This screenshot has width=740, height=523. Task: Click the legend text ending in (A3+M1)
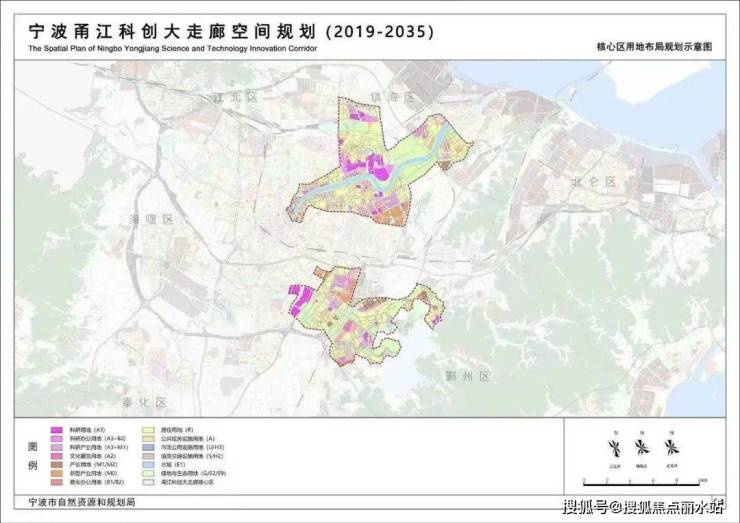(99, 447)
